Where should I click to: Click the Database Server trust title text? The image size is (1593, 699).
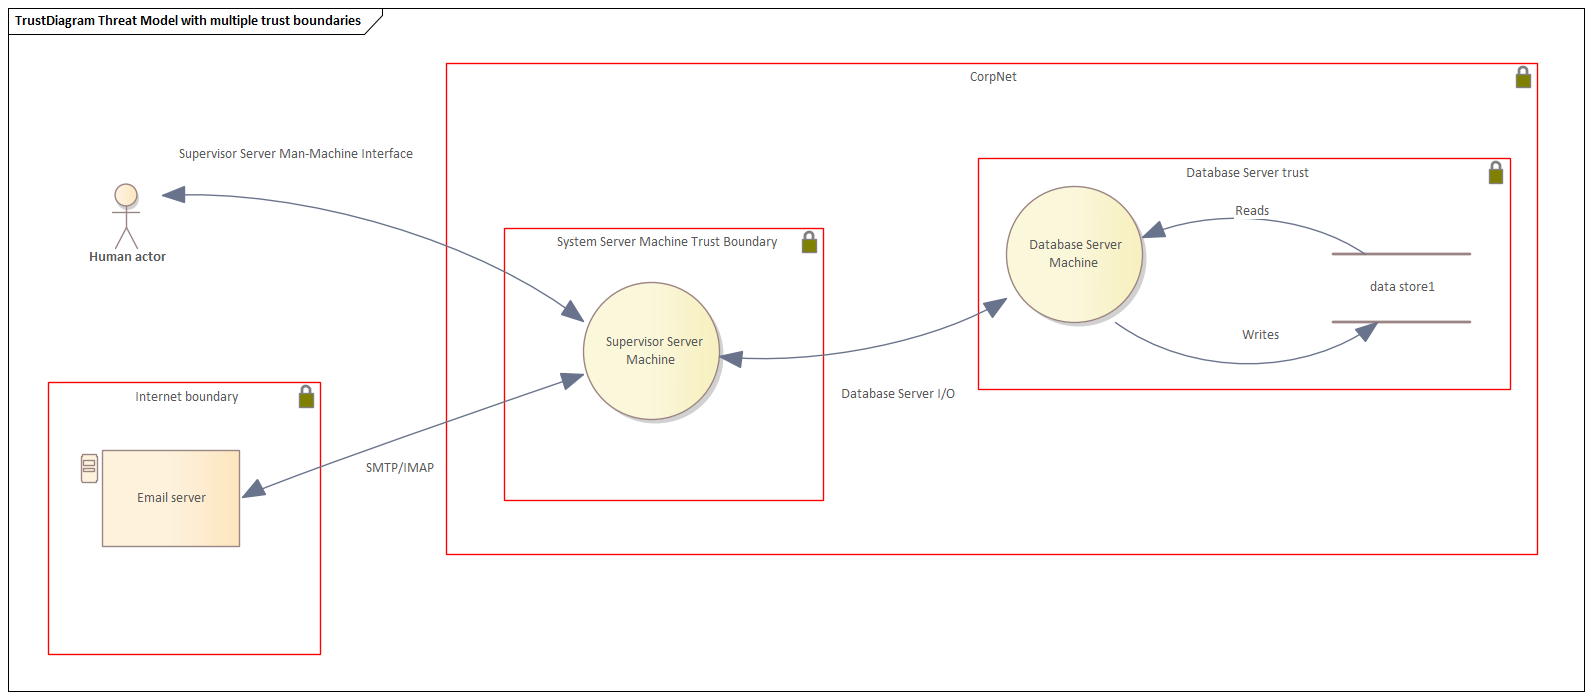1247,173
